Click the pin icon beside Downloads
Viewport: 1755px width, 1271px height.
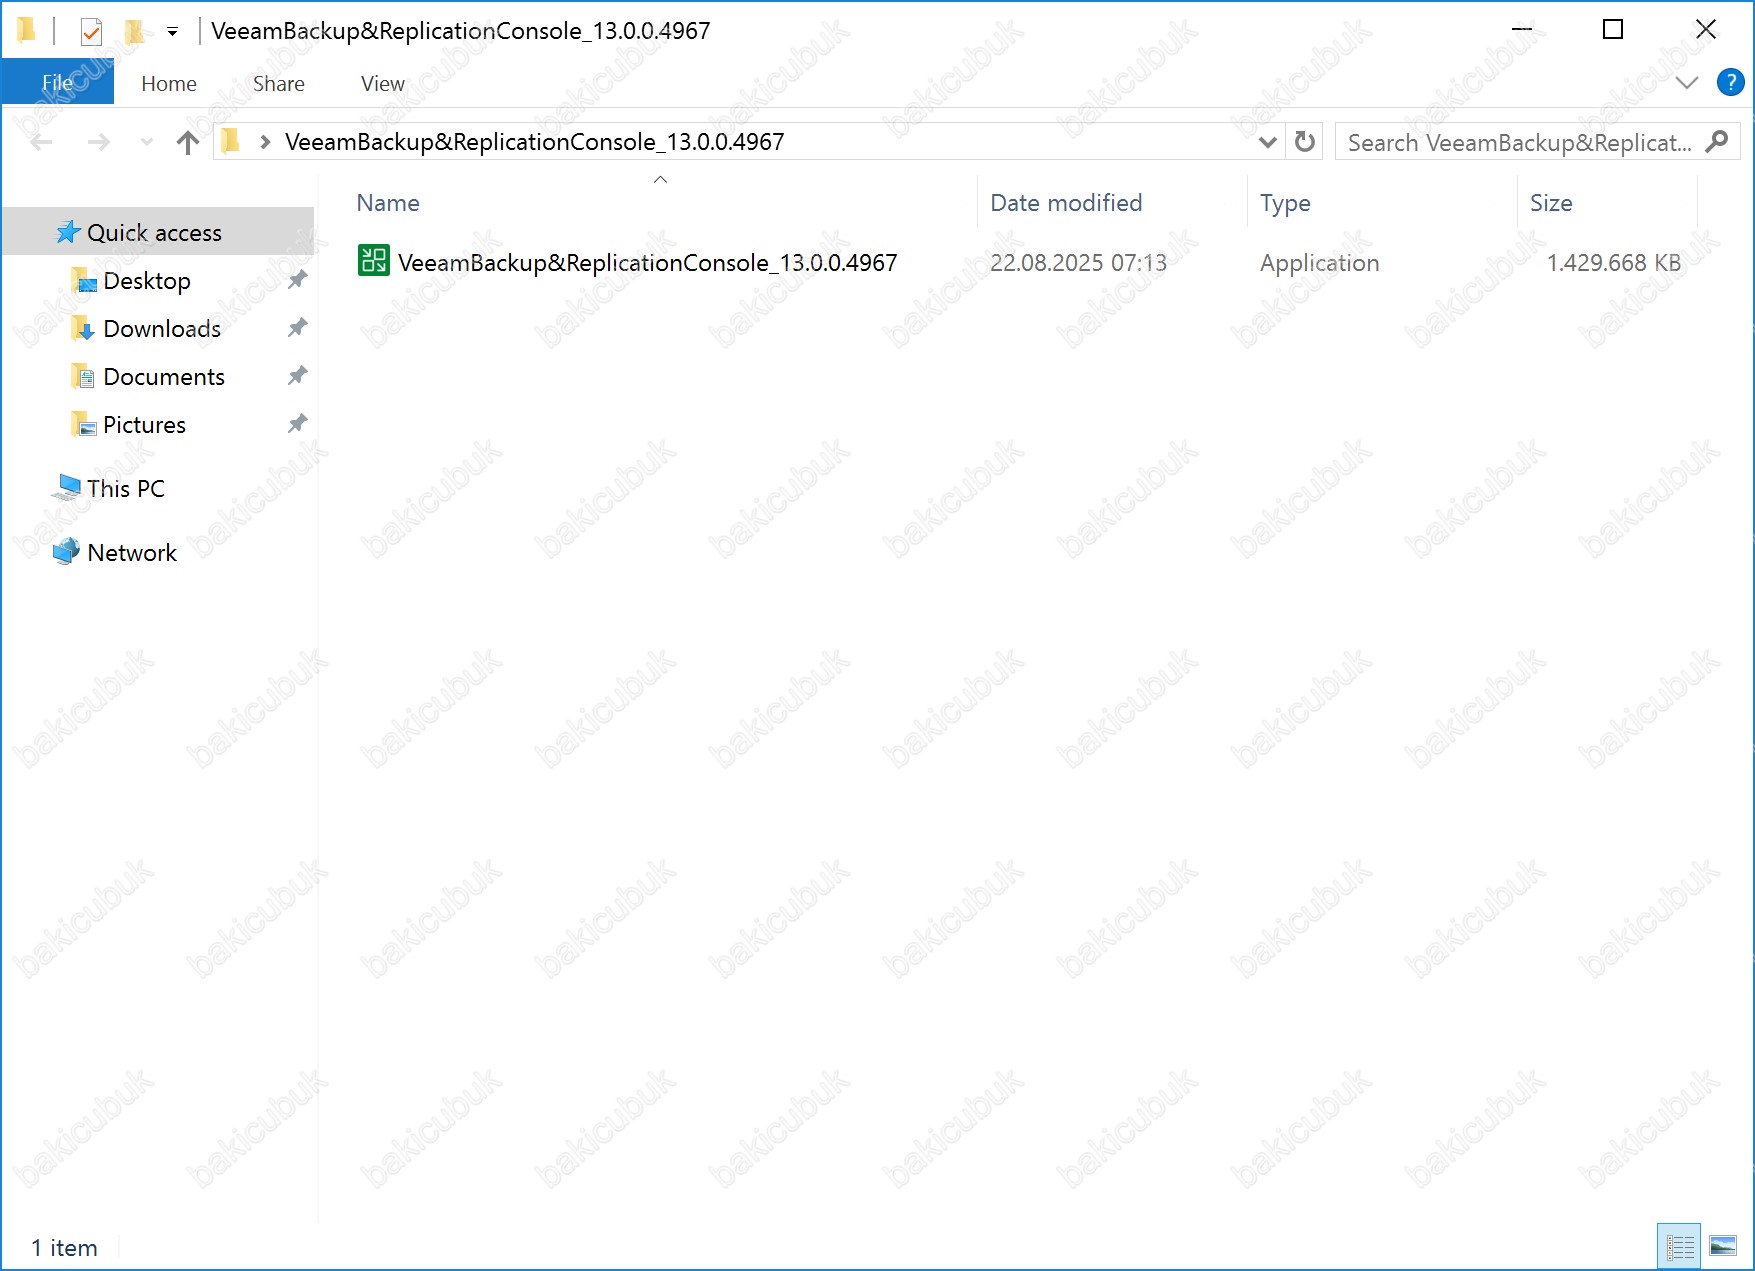297,328
